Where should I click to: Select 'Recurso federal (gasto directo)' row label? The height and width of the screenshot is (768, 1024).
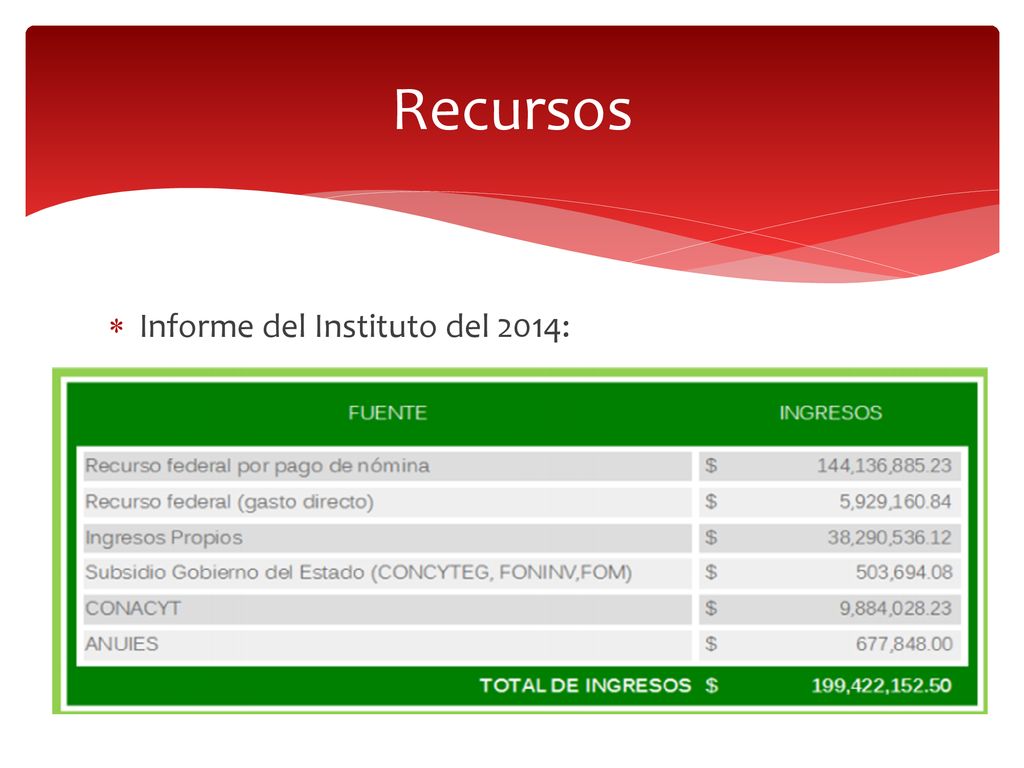[229, 502]
